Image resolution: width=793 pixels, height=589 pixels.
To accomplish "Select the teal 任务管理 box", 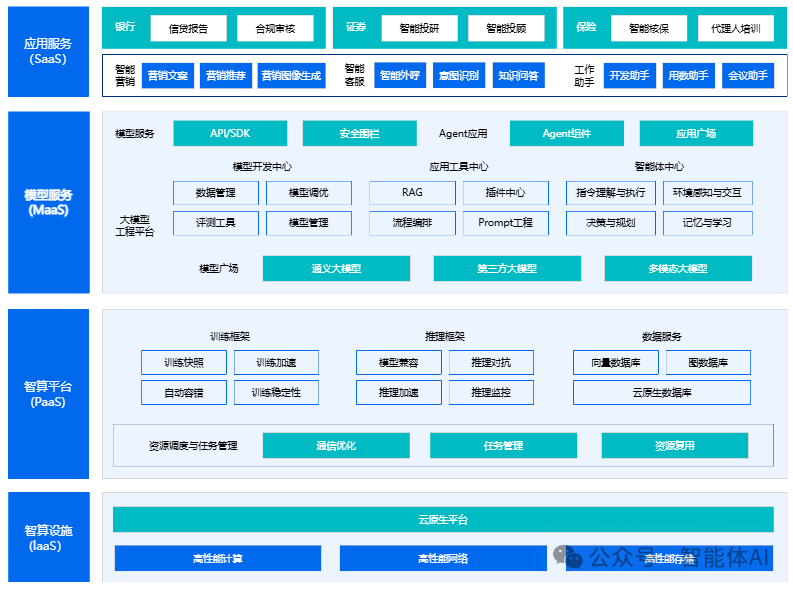I will click(x=504, y=445).
